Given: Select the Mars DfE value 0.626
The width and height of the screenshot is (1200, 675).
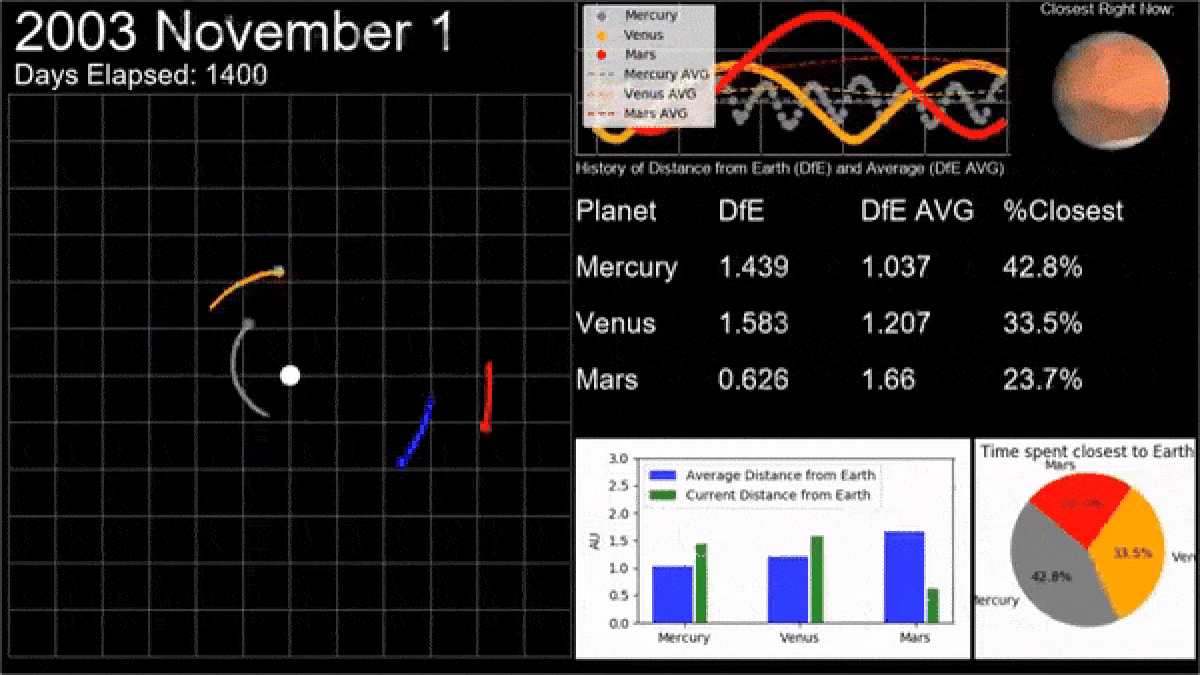Looking at the screenshot, I should tap(753, 380).
